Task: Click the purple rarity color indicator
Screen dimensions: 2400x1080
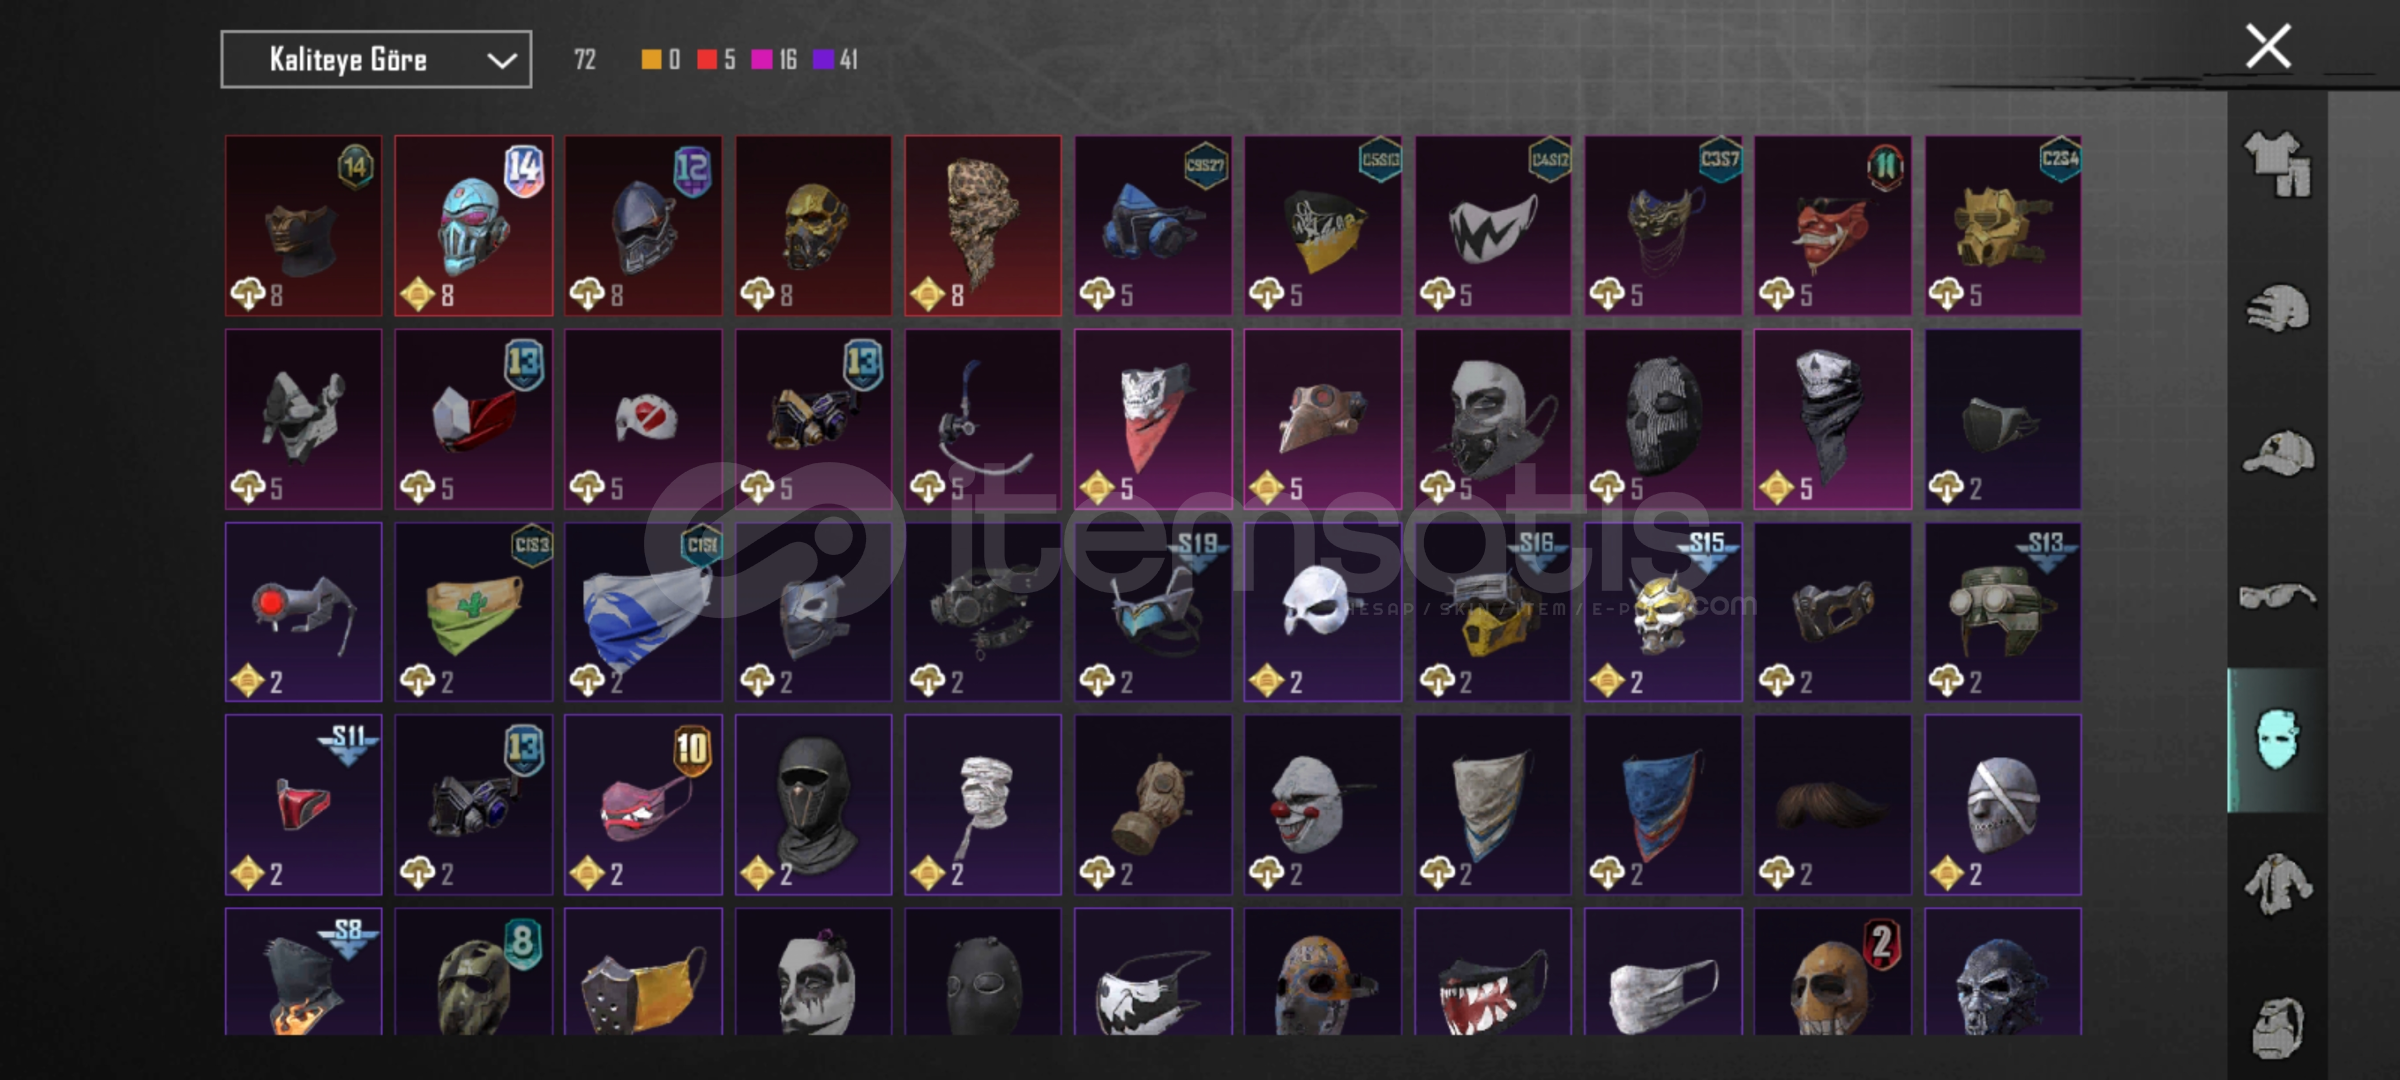Action: tap(824, 60)
